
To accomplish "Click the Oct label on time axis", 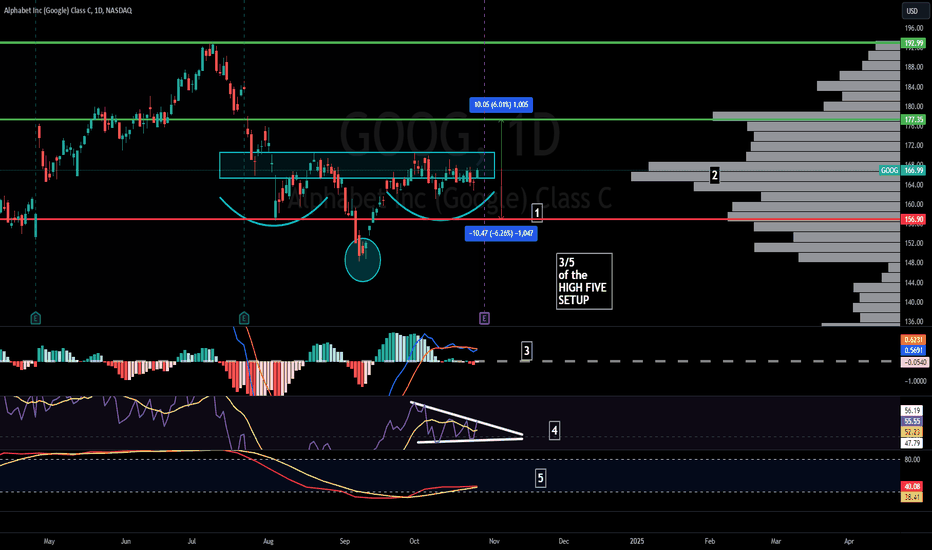I will tap(414, 541).
